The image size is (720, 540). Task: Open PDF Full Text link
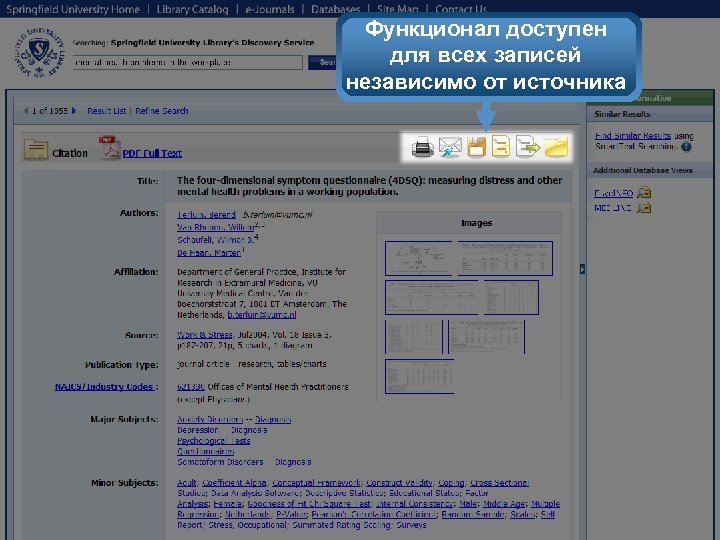coord(152,153)
